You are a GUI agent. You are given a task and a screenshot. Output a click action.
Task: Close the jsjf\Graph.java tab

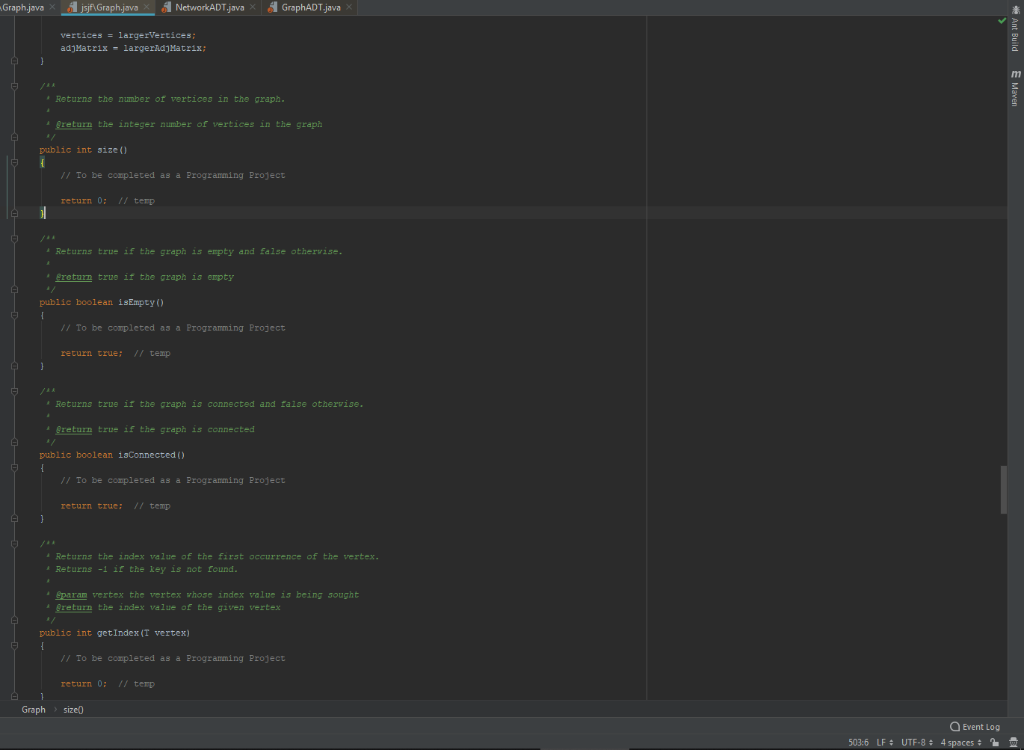pyautogui.click(x=147, y=7)
